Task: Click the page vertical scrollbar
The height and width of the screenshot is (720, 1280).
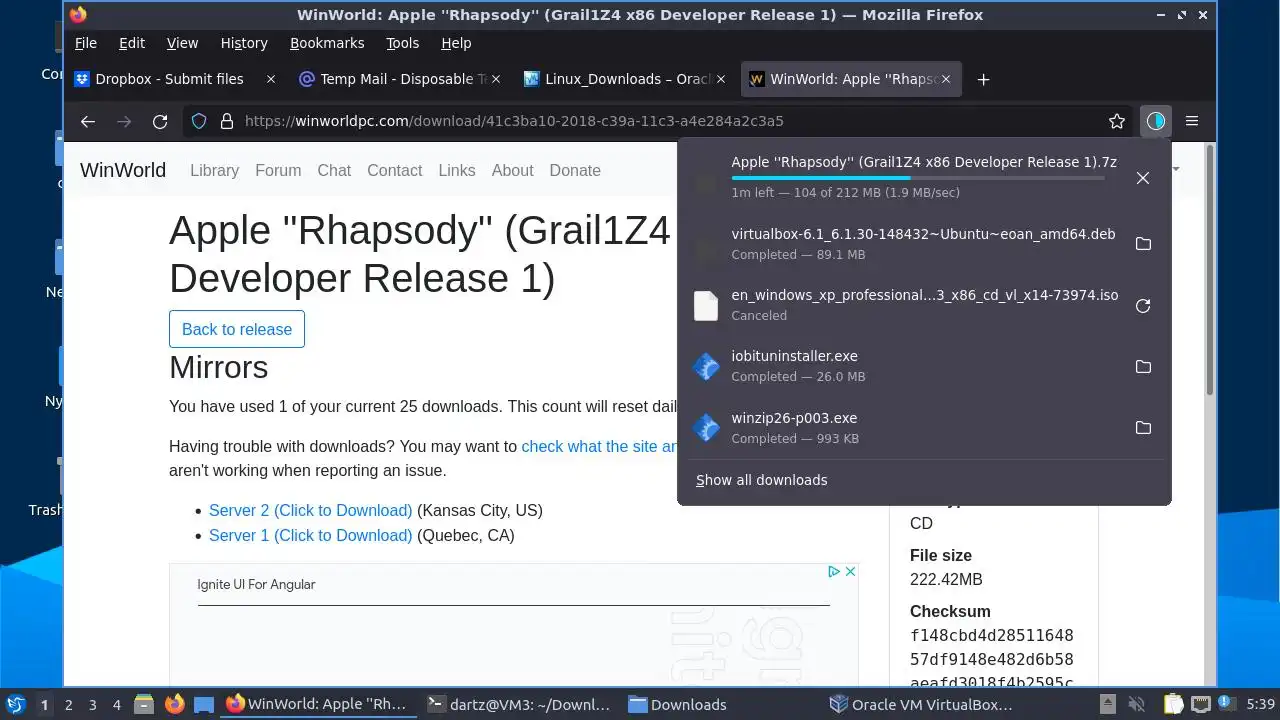Action: point(1209,270)
